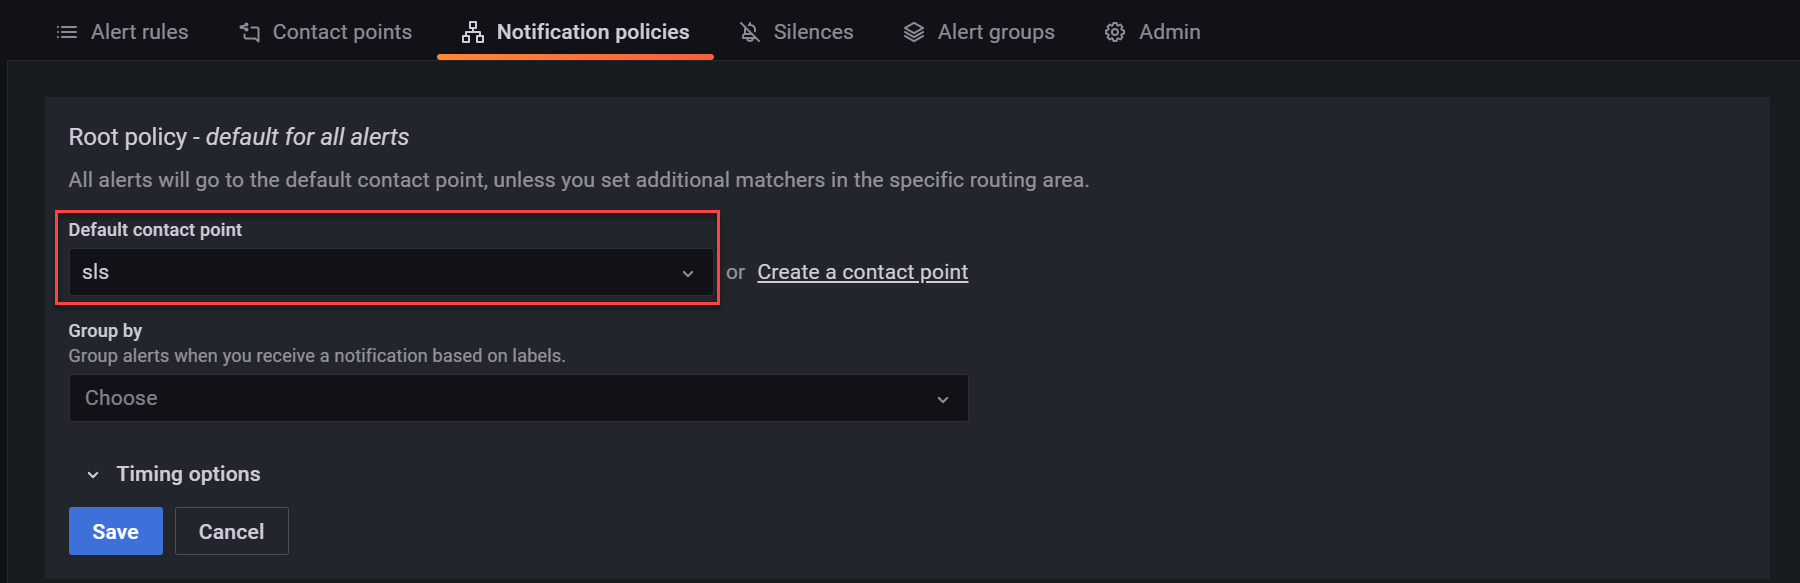
Task: Expand the Timing options section
Action: [187, 474]
